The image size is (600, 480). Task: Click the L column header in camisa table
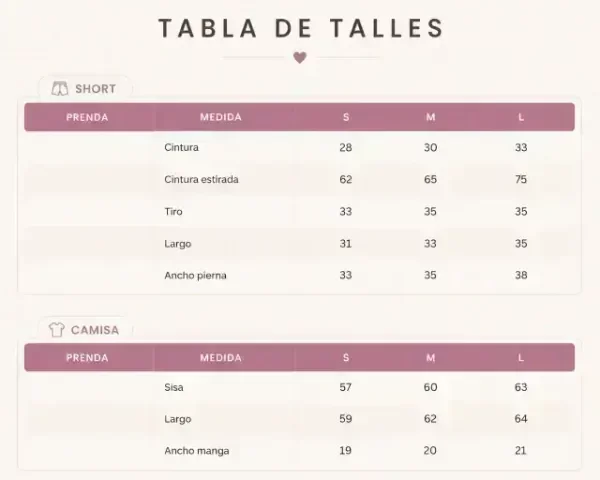point(521,358)
